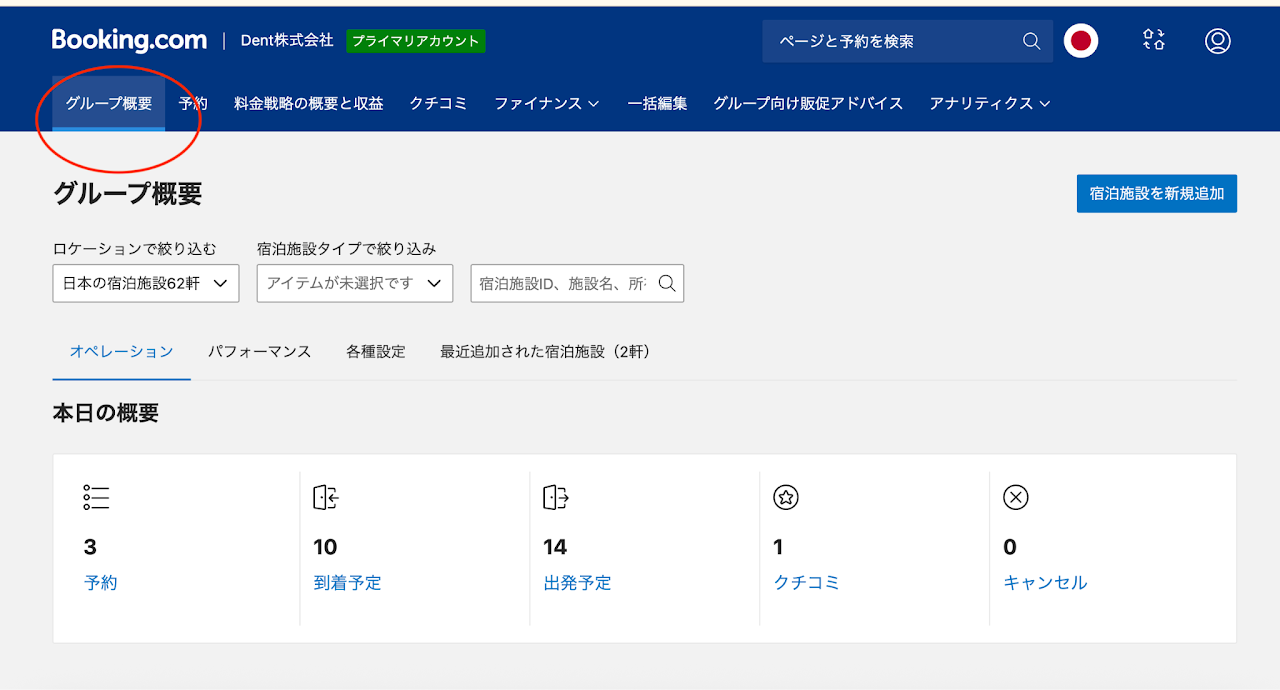This screenshot has width=1280, height=690.
Task: Open the 日本の宿泊施設62軒 location filter
Action: click(146, 283)
